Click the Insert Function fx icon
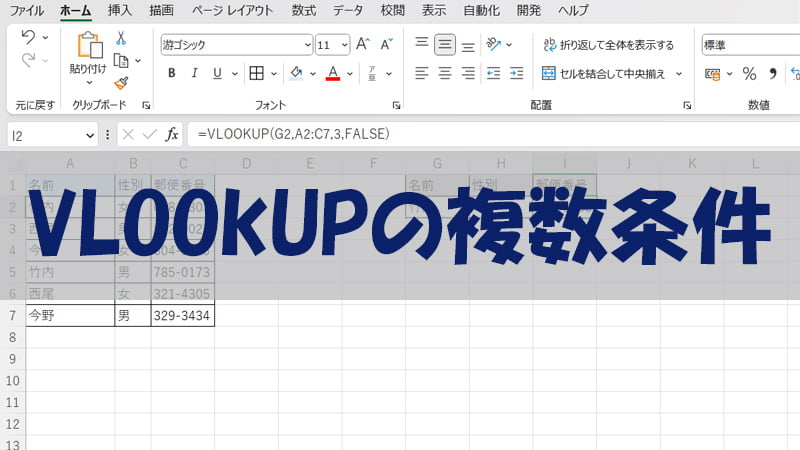This screenshot has height=450, width=800. (x=172, y=134)
